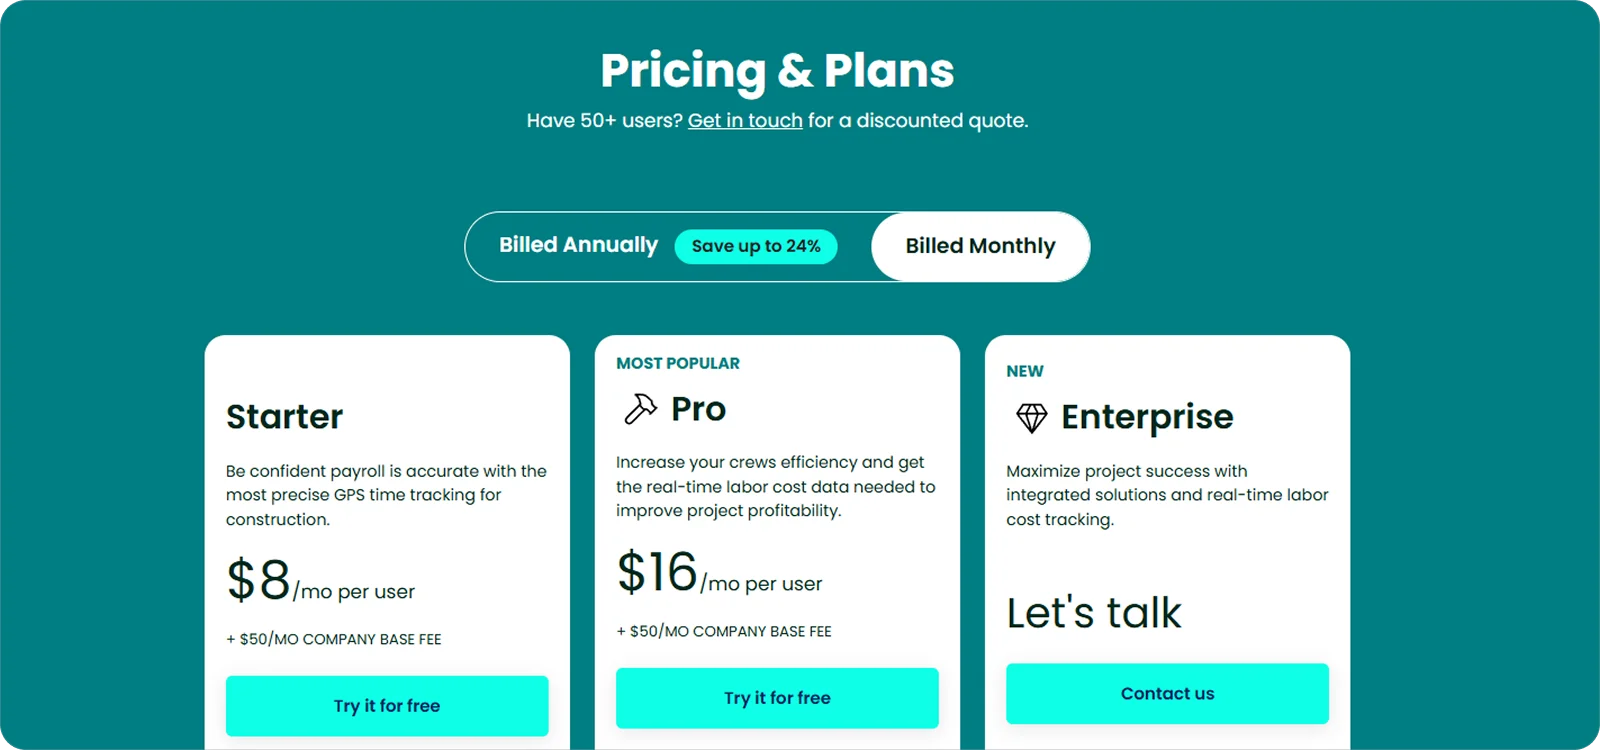
Task: Click Try it for free under Pro
Action: 777,697
